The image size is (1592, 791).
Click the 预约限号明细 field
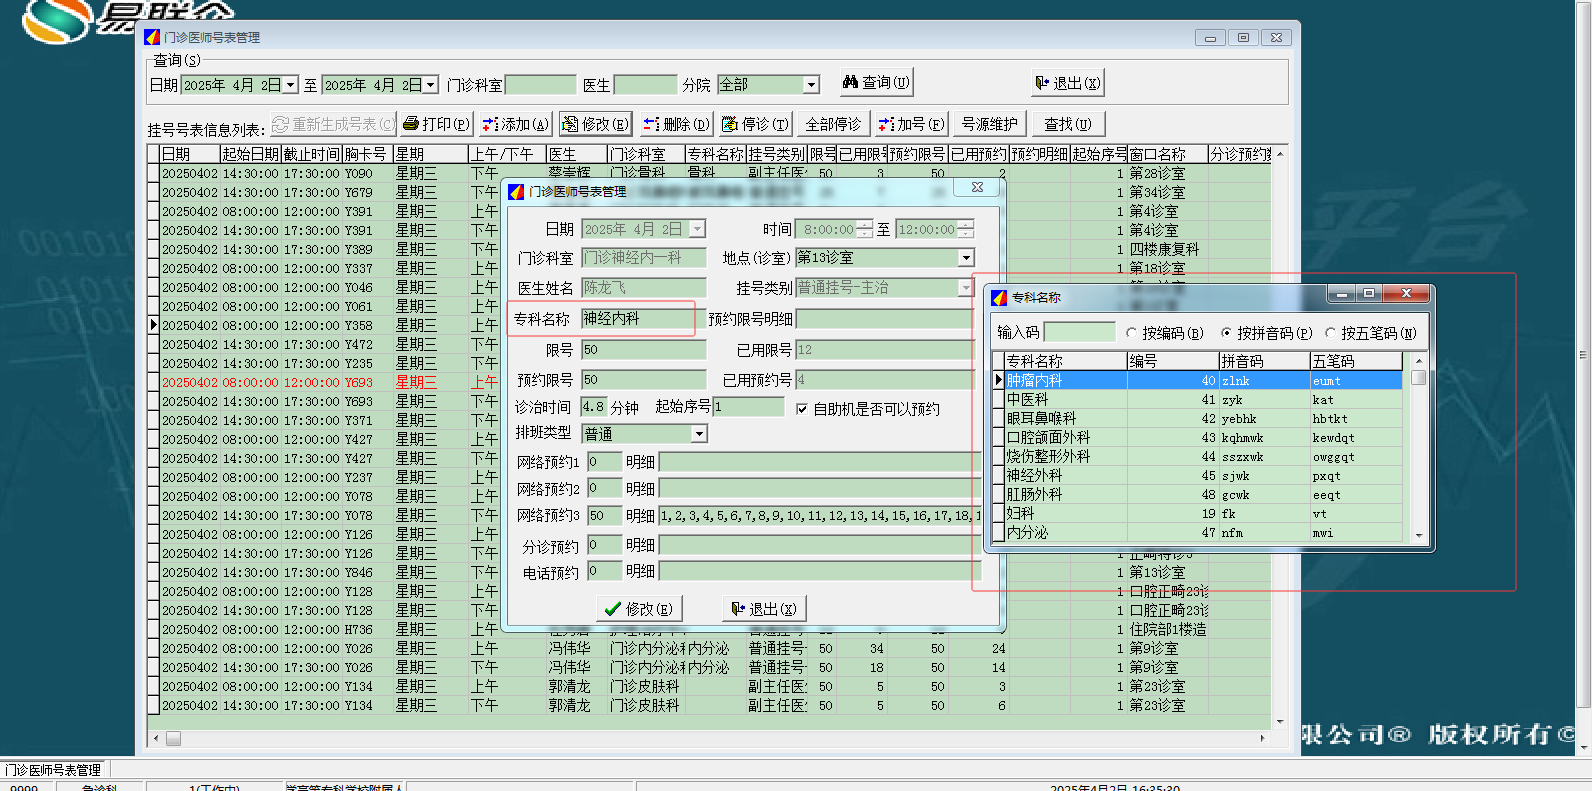click(884, 319)
